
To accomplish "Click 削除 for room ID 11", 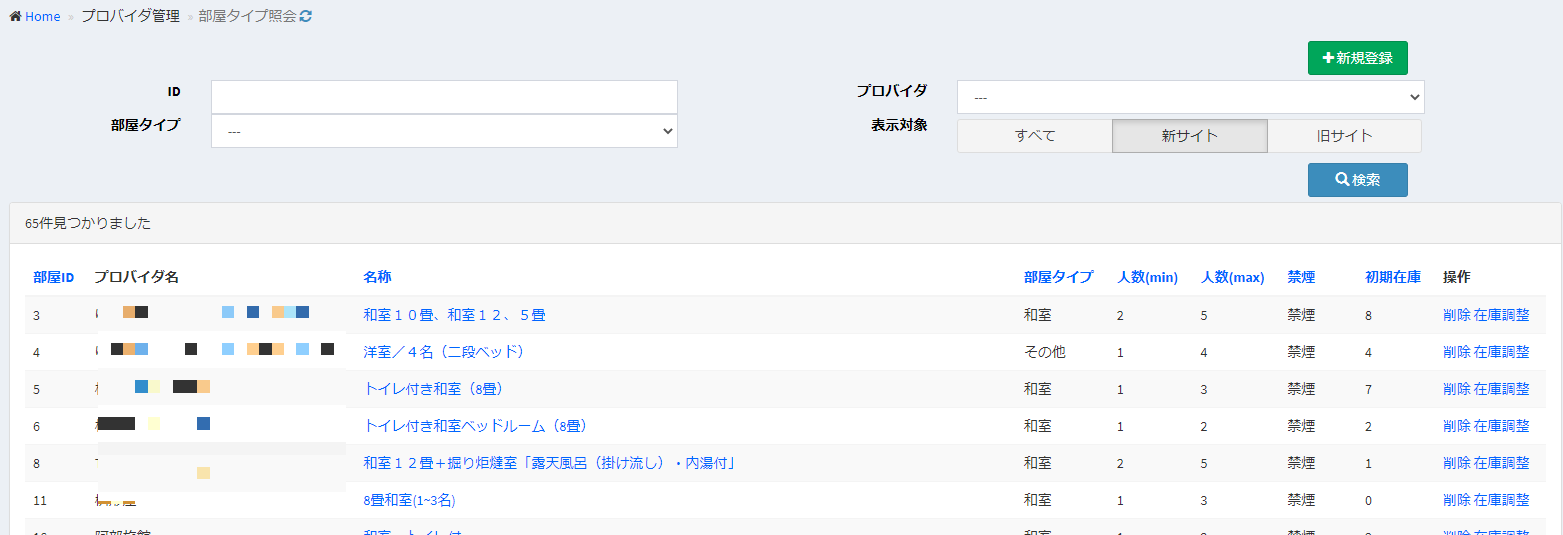I will click(1457, 500).
